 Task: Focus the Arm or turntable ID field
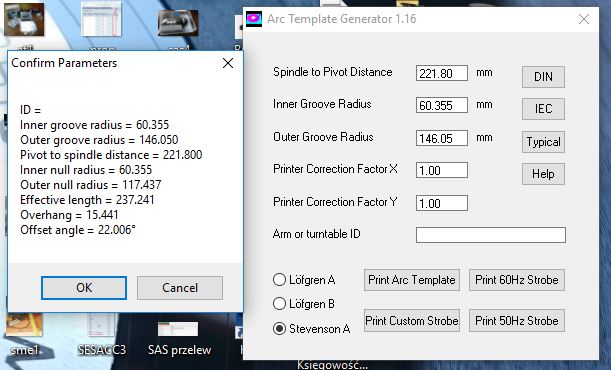491,235
